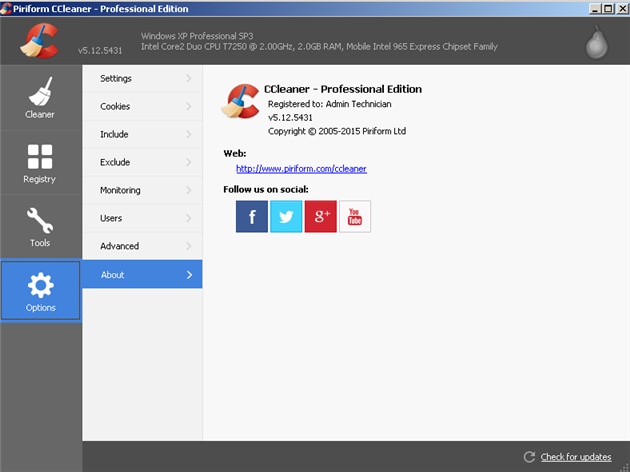Go to the Users options page
This screenshot has height=472, width=630.
111,218
